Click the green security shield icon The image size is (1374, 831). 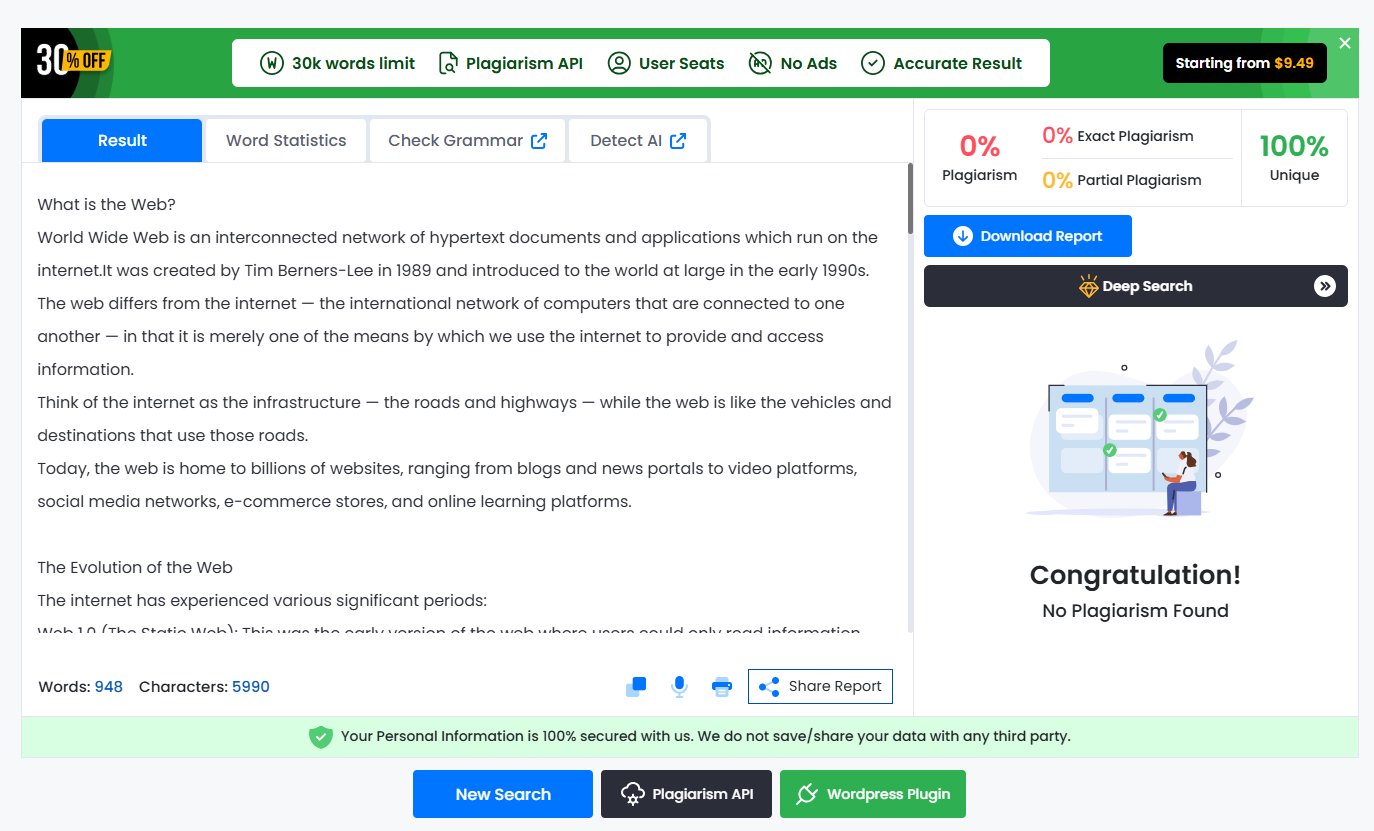tap(320, 737)
